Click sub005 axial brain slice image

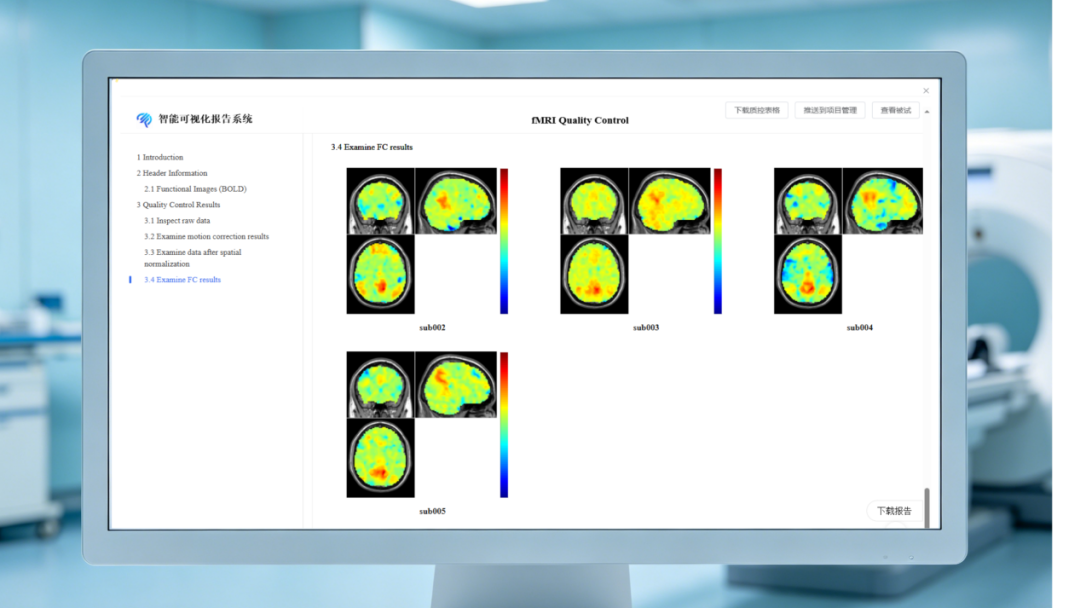380,458
